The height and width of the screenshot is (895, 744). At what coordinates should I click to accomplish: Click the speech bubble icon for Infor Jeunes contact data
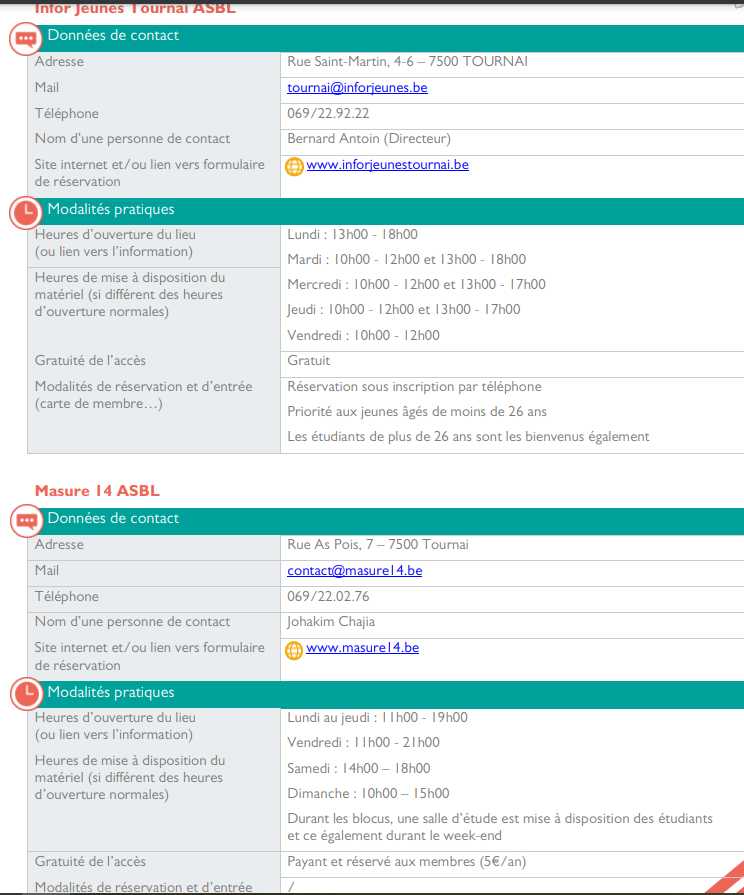tap(26, 39)
